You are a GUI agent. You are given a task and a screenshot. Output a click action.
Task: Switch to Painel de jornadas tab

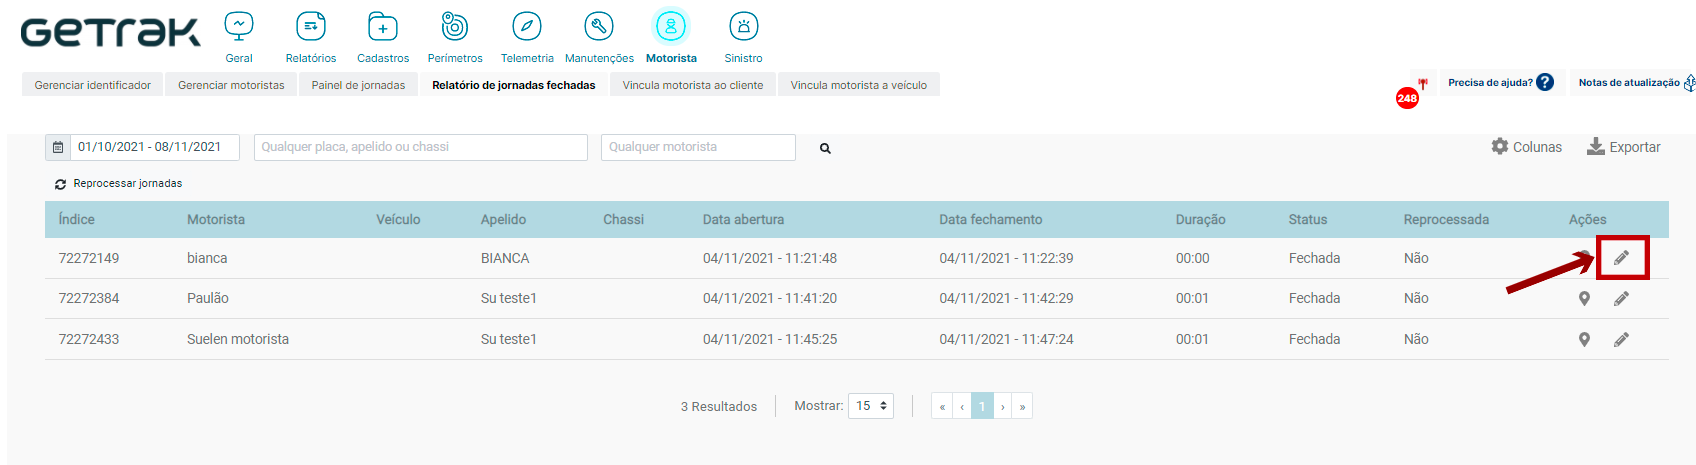coord(358,85)
